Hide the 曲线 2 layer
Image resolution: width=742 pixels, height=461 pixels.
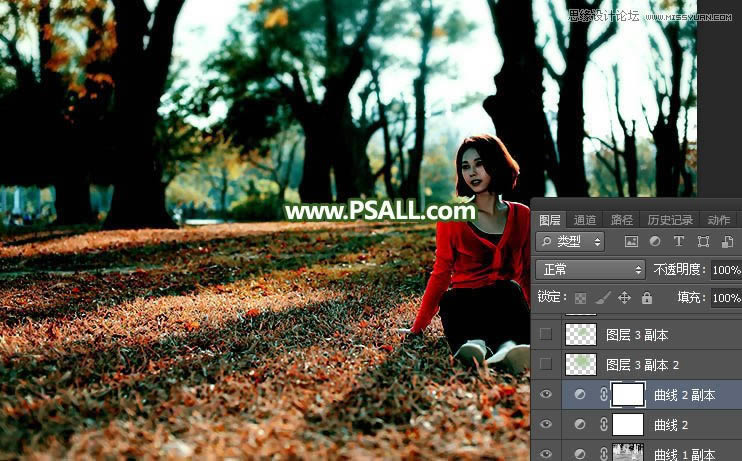coord(545,425)
